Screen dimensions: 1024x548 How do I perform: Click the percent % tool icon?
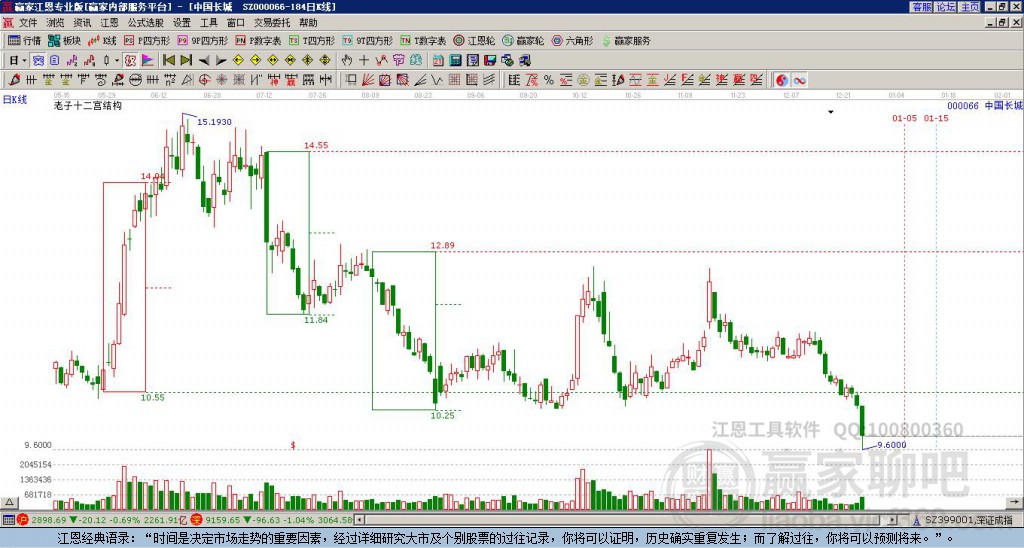(x=548, y=80)
